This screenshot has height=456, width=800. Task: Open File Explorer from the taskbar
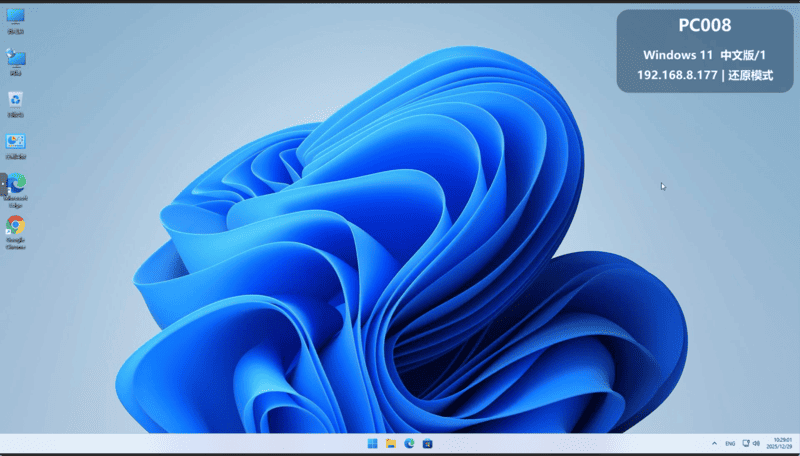coord(391,443)
